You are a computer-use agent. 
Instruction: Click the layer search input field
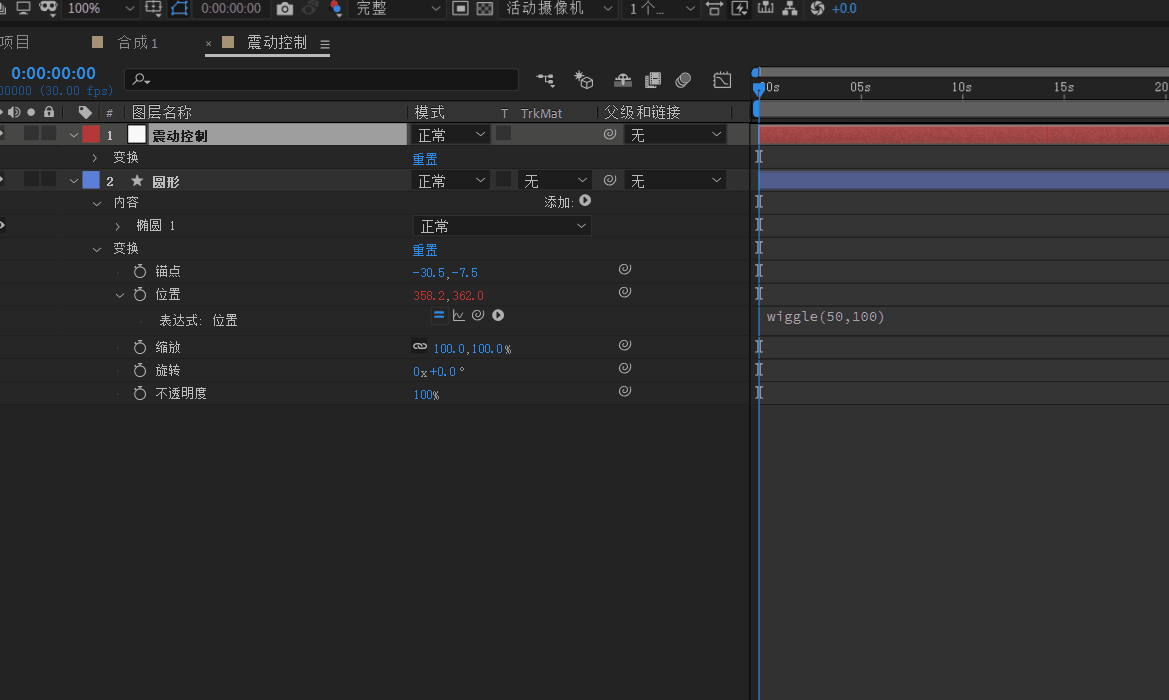(321, 79)
